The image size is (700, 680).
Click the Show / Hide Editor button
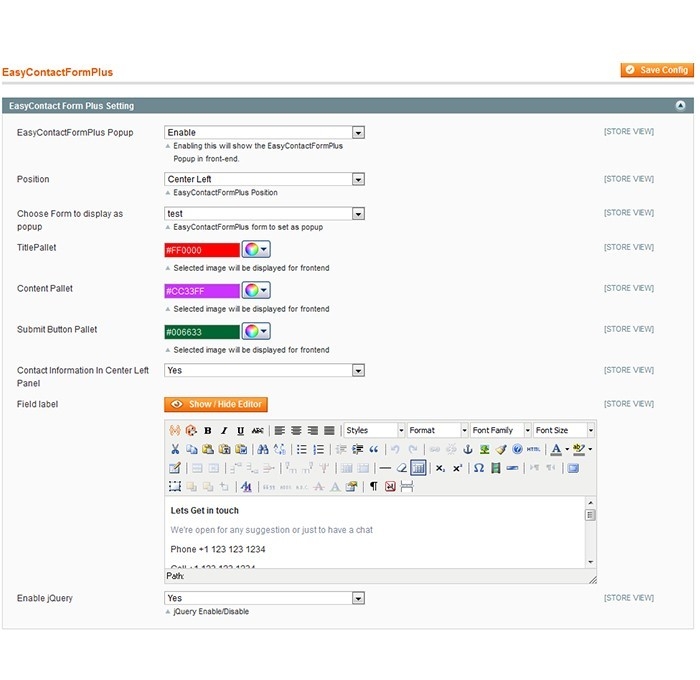pos(216,405)
